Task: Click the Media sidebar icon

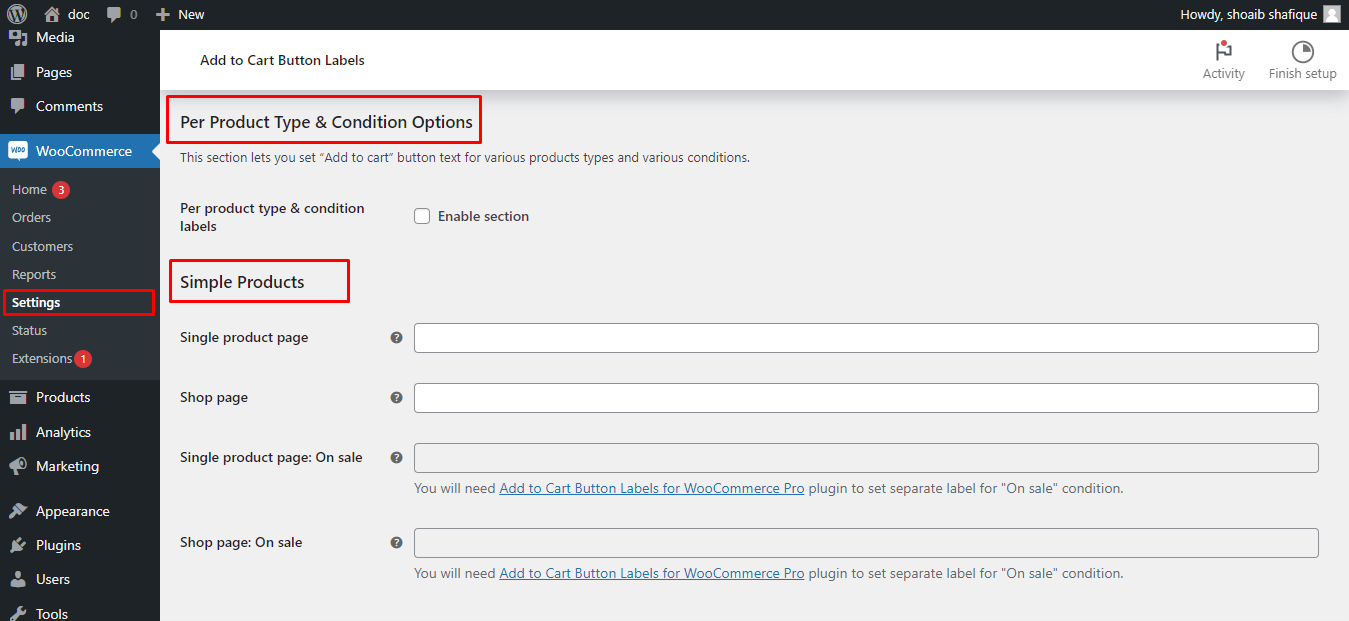Action: (18, 38)
